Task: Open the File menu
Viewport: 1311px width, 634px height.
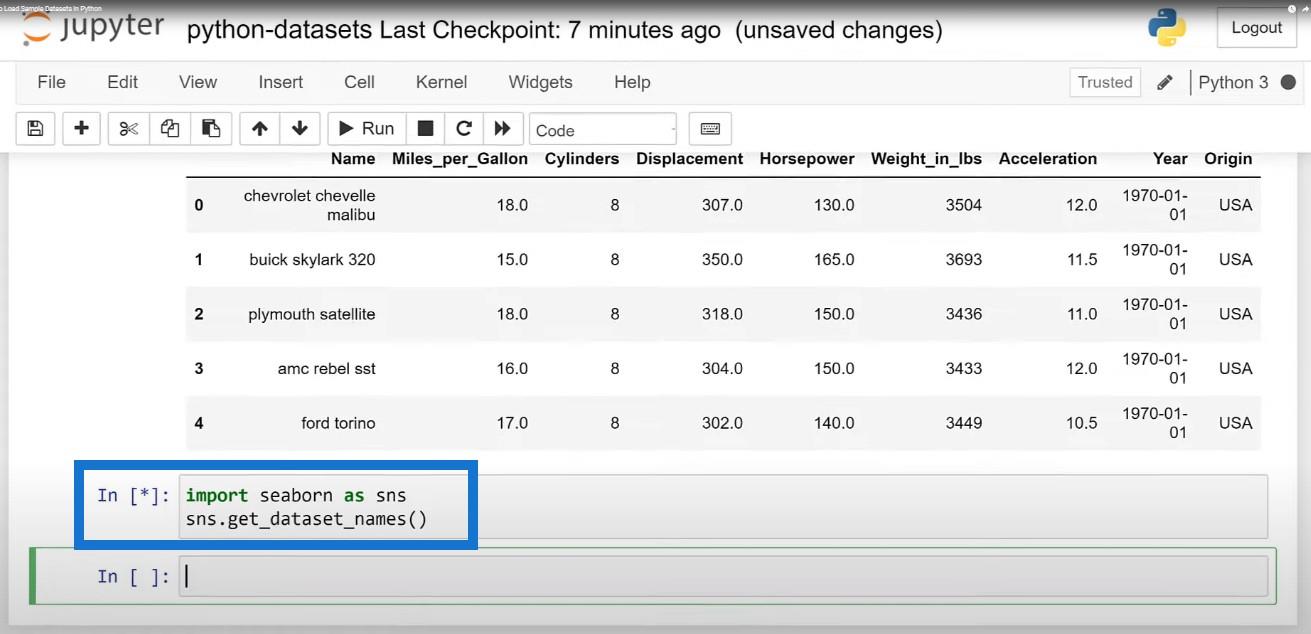Action: (x=51, y=82)
